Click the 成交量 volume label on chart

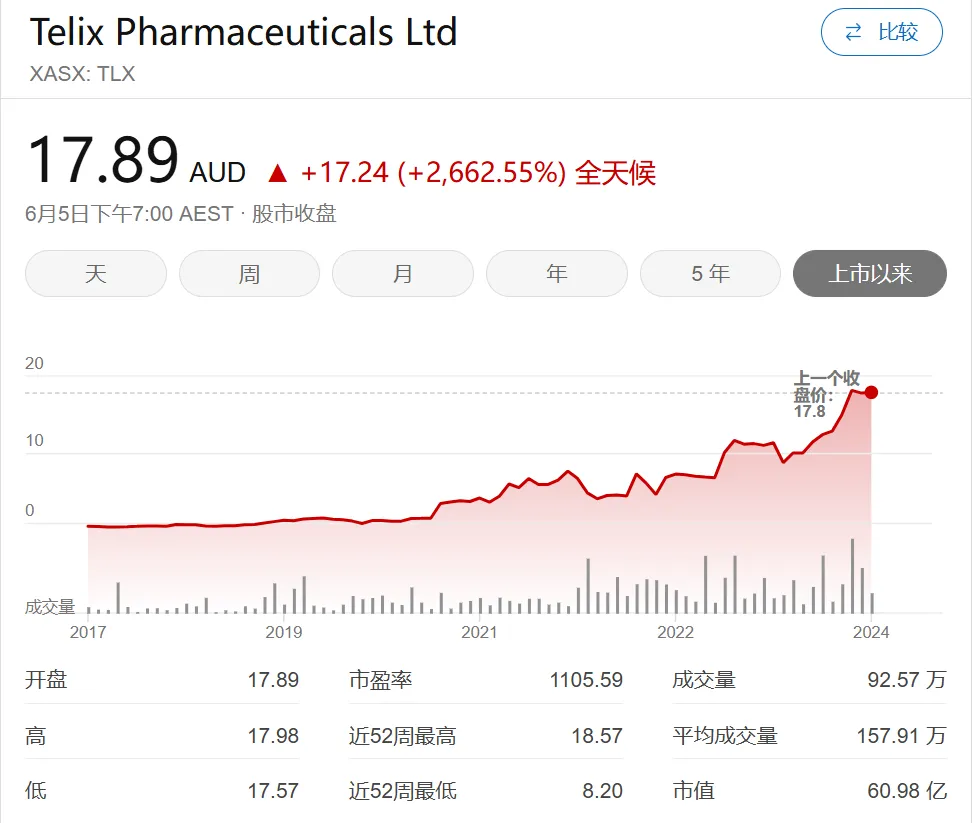tap(50, 607)
